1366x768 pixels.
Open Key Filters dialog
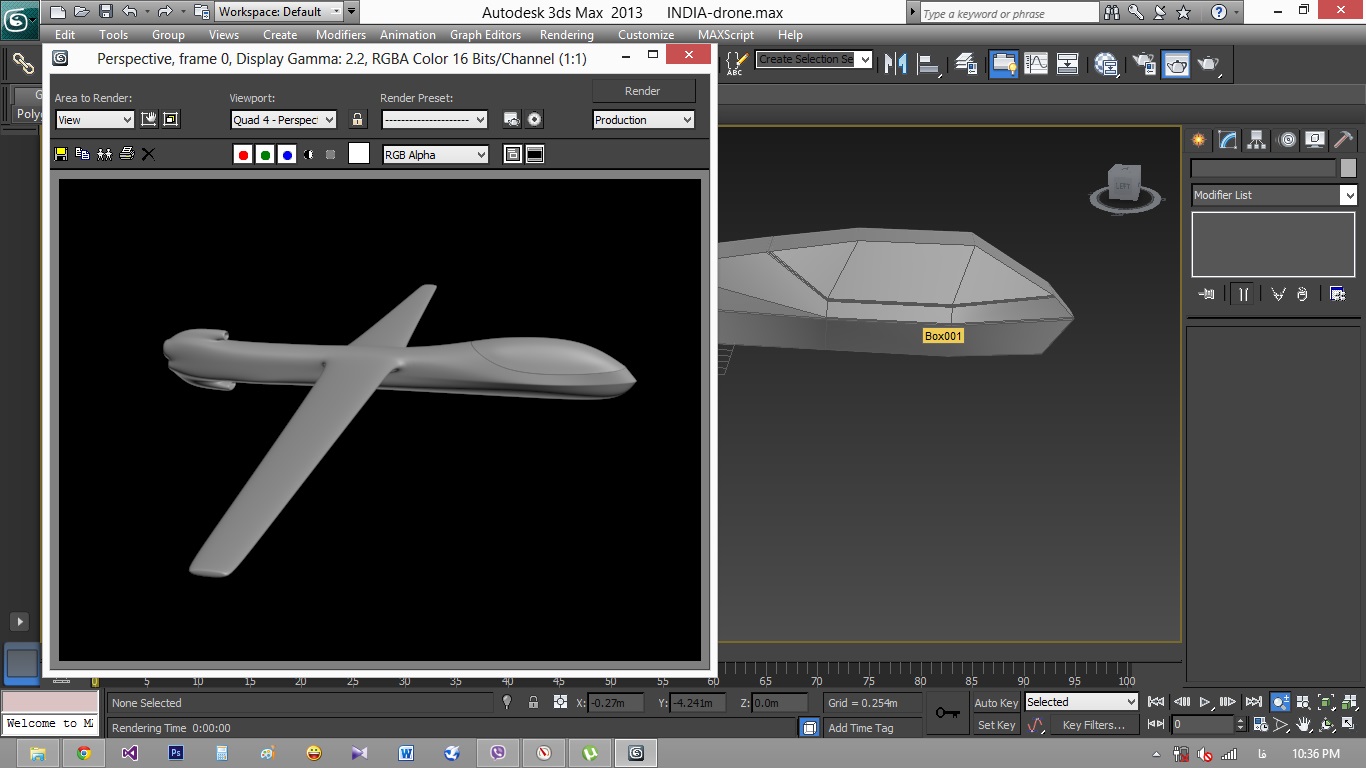coord(1093,725)
